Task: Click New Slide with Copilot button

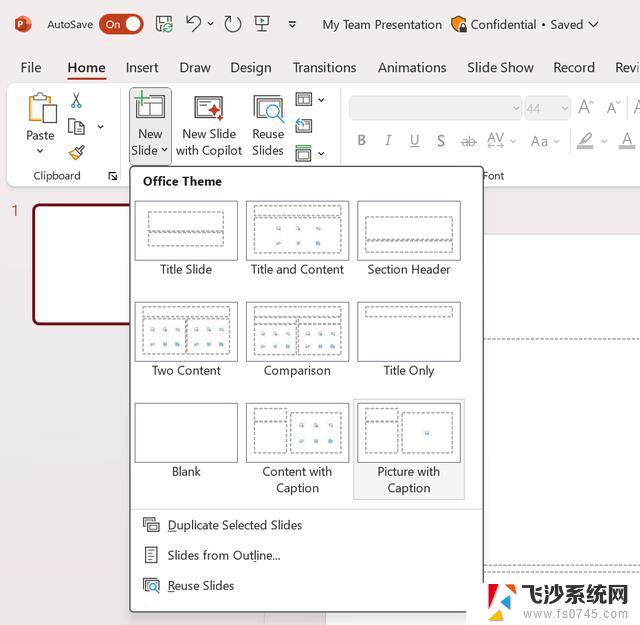Action: click(x=209, y=126)
